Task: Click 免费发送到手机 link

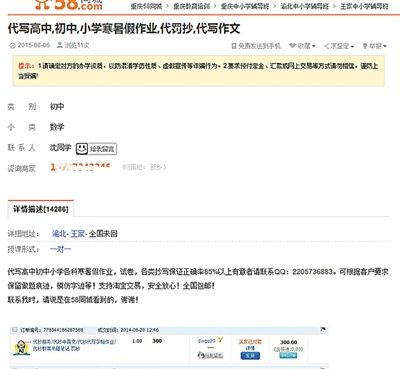Action: 259,46
